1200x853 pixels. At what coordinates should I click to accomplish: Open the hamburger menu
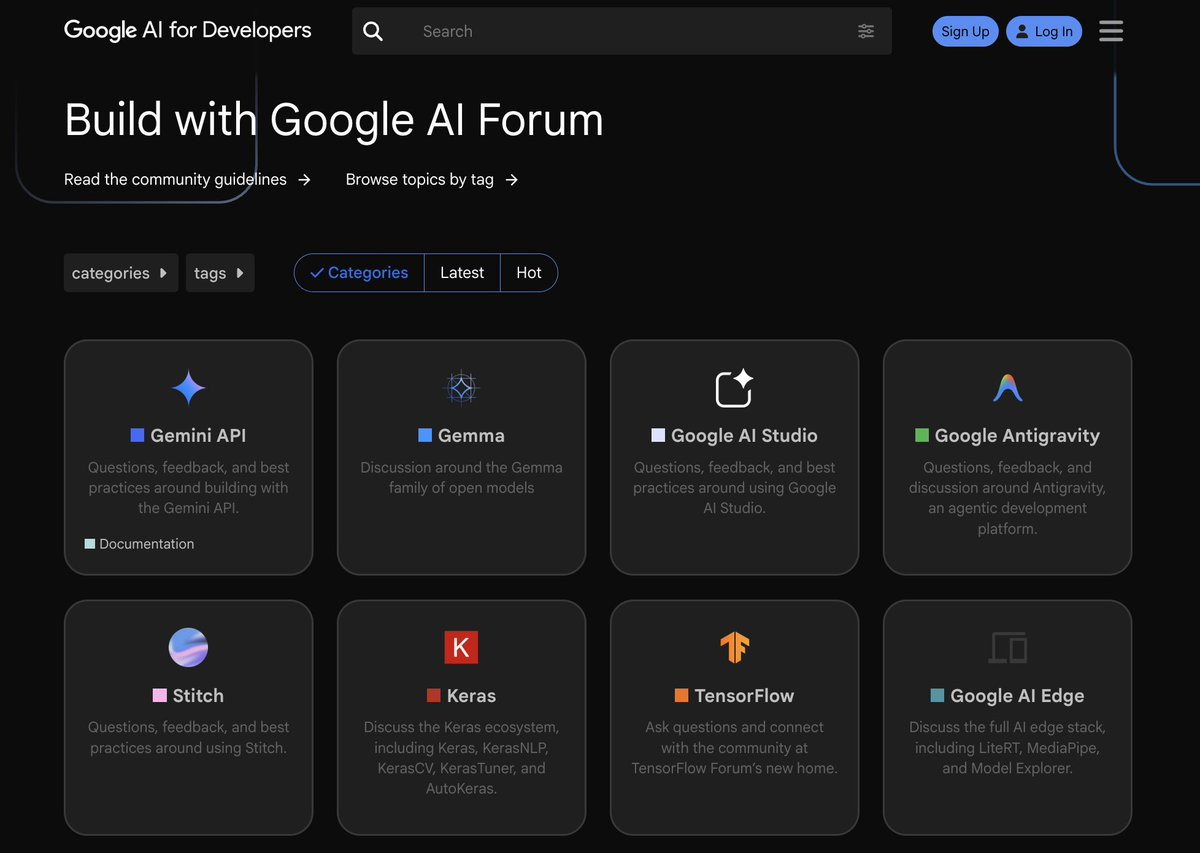click(x=1111, y=31)
